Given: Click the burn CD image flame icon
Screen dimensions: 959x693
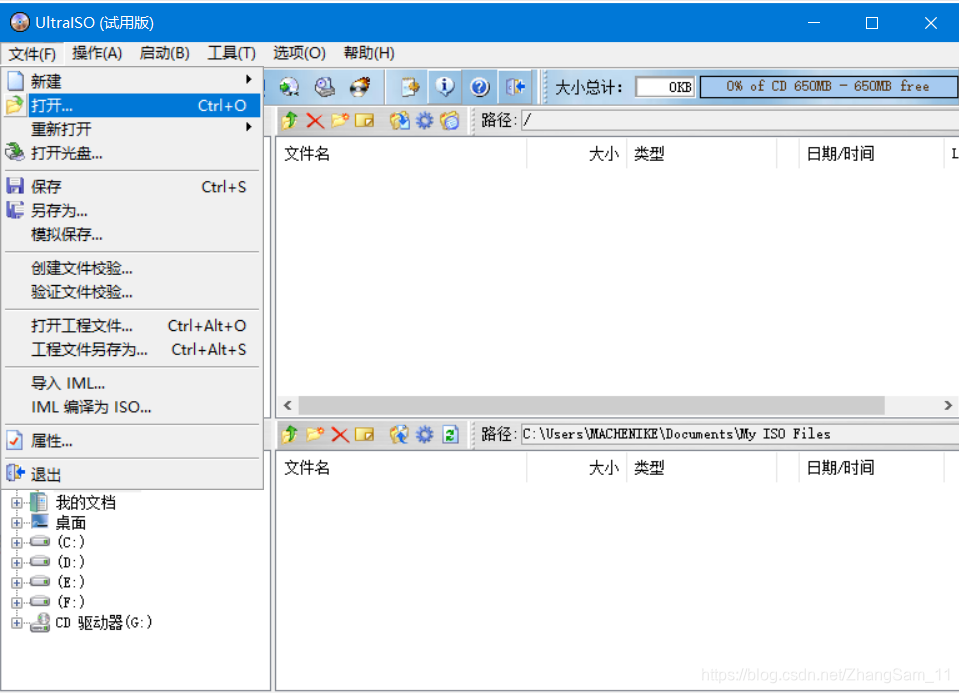Looking at the screenshot, I should [x=360, y=87].
